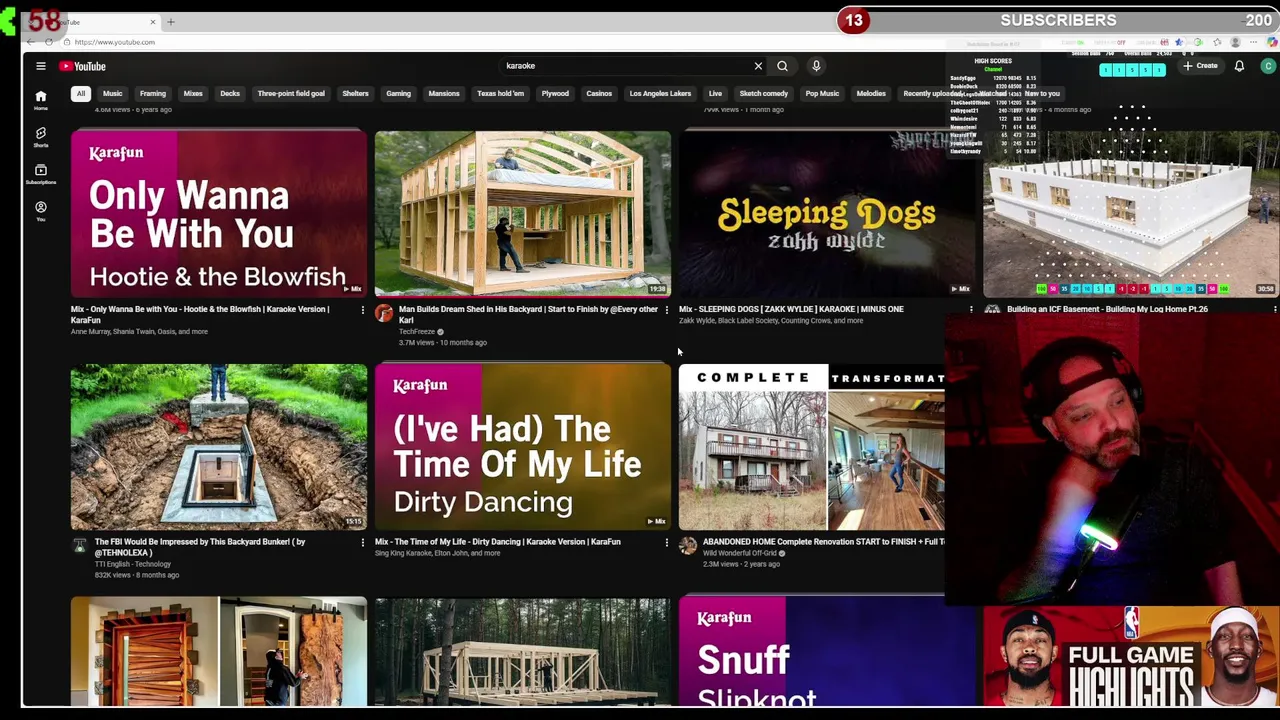
Task: Open the You section in the sidebar
Action: coord(41,211)
